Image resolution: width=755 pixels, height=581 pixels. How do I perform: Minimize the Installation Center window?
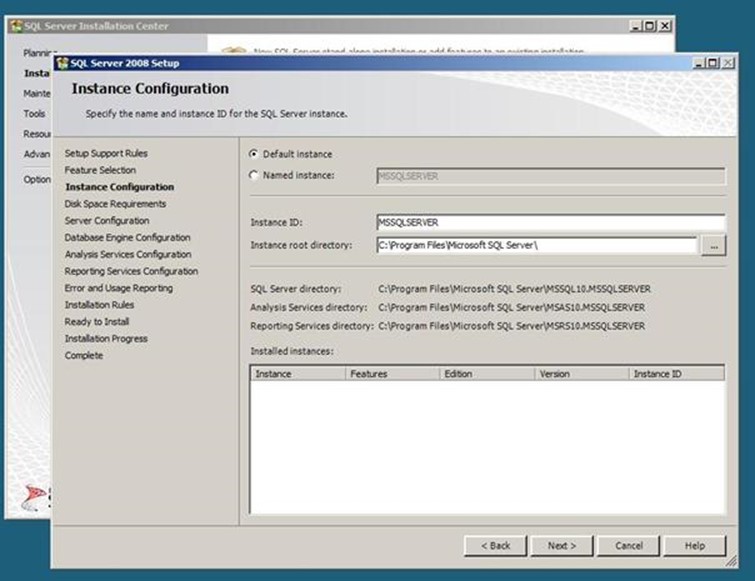click(x=636, y=26)
